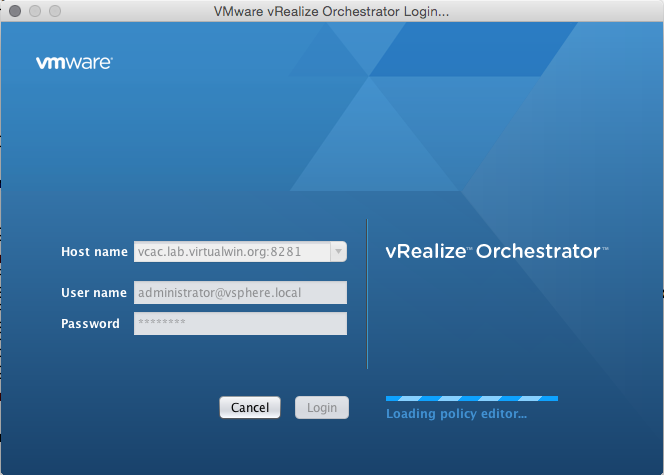Click the minimize window button

click(x=35, y=11)
